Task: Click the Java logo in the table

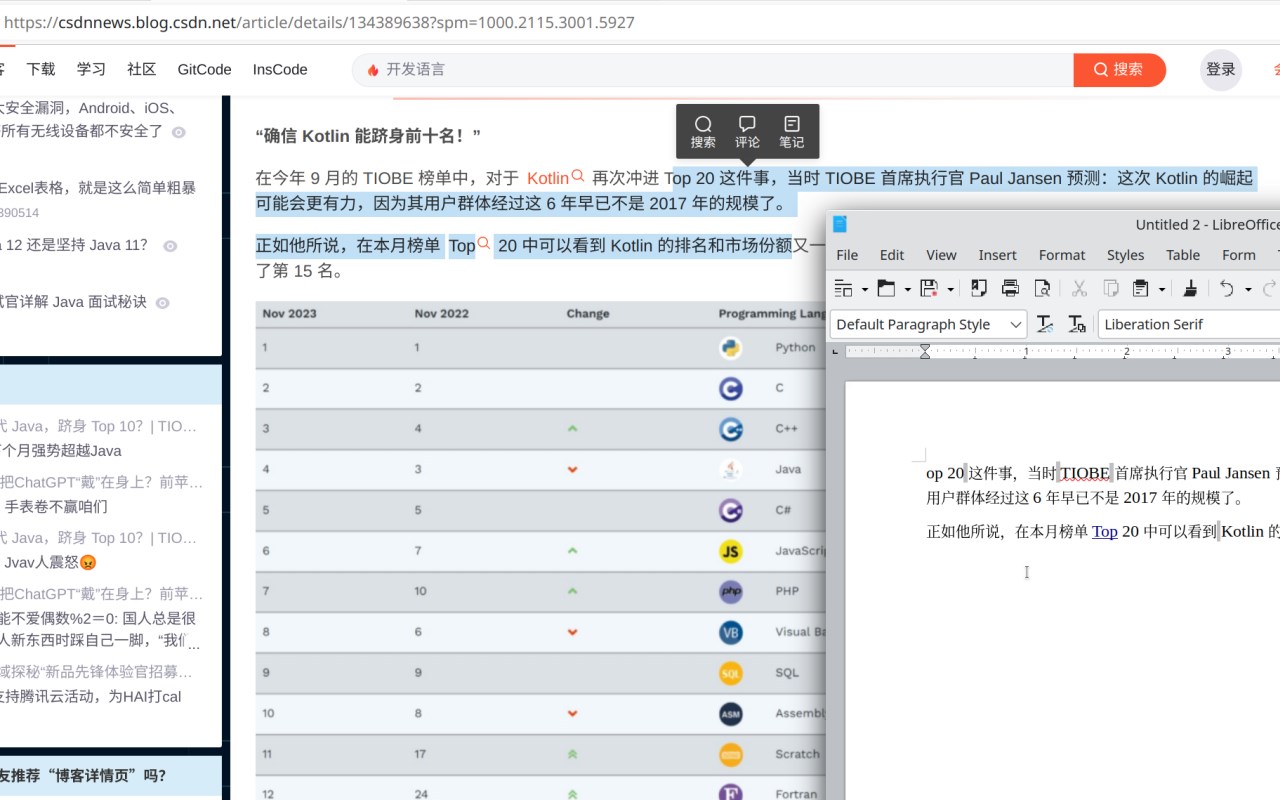Action: [731, 469]
